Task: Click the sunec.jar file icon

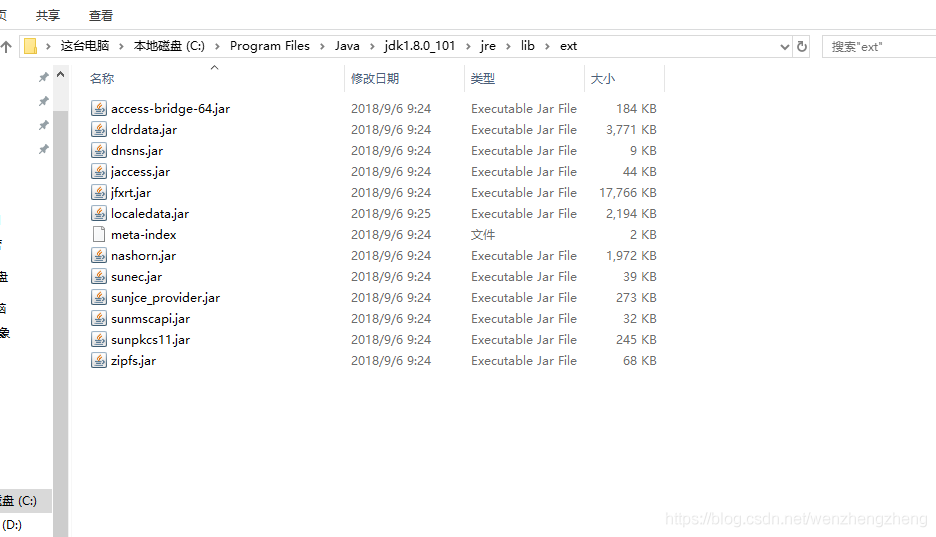Action: point(99,276)
